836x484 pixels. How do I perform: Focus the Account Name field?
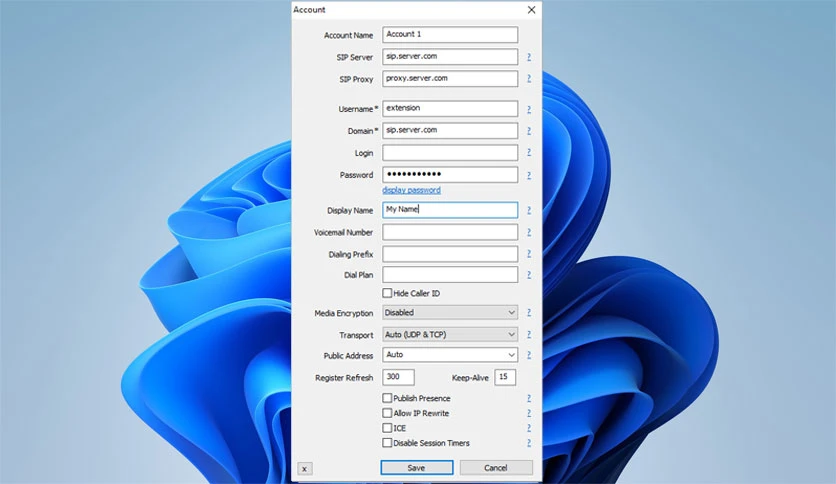click(x=450, y=35)
